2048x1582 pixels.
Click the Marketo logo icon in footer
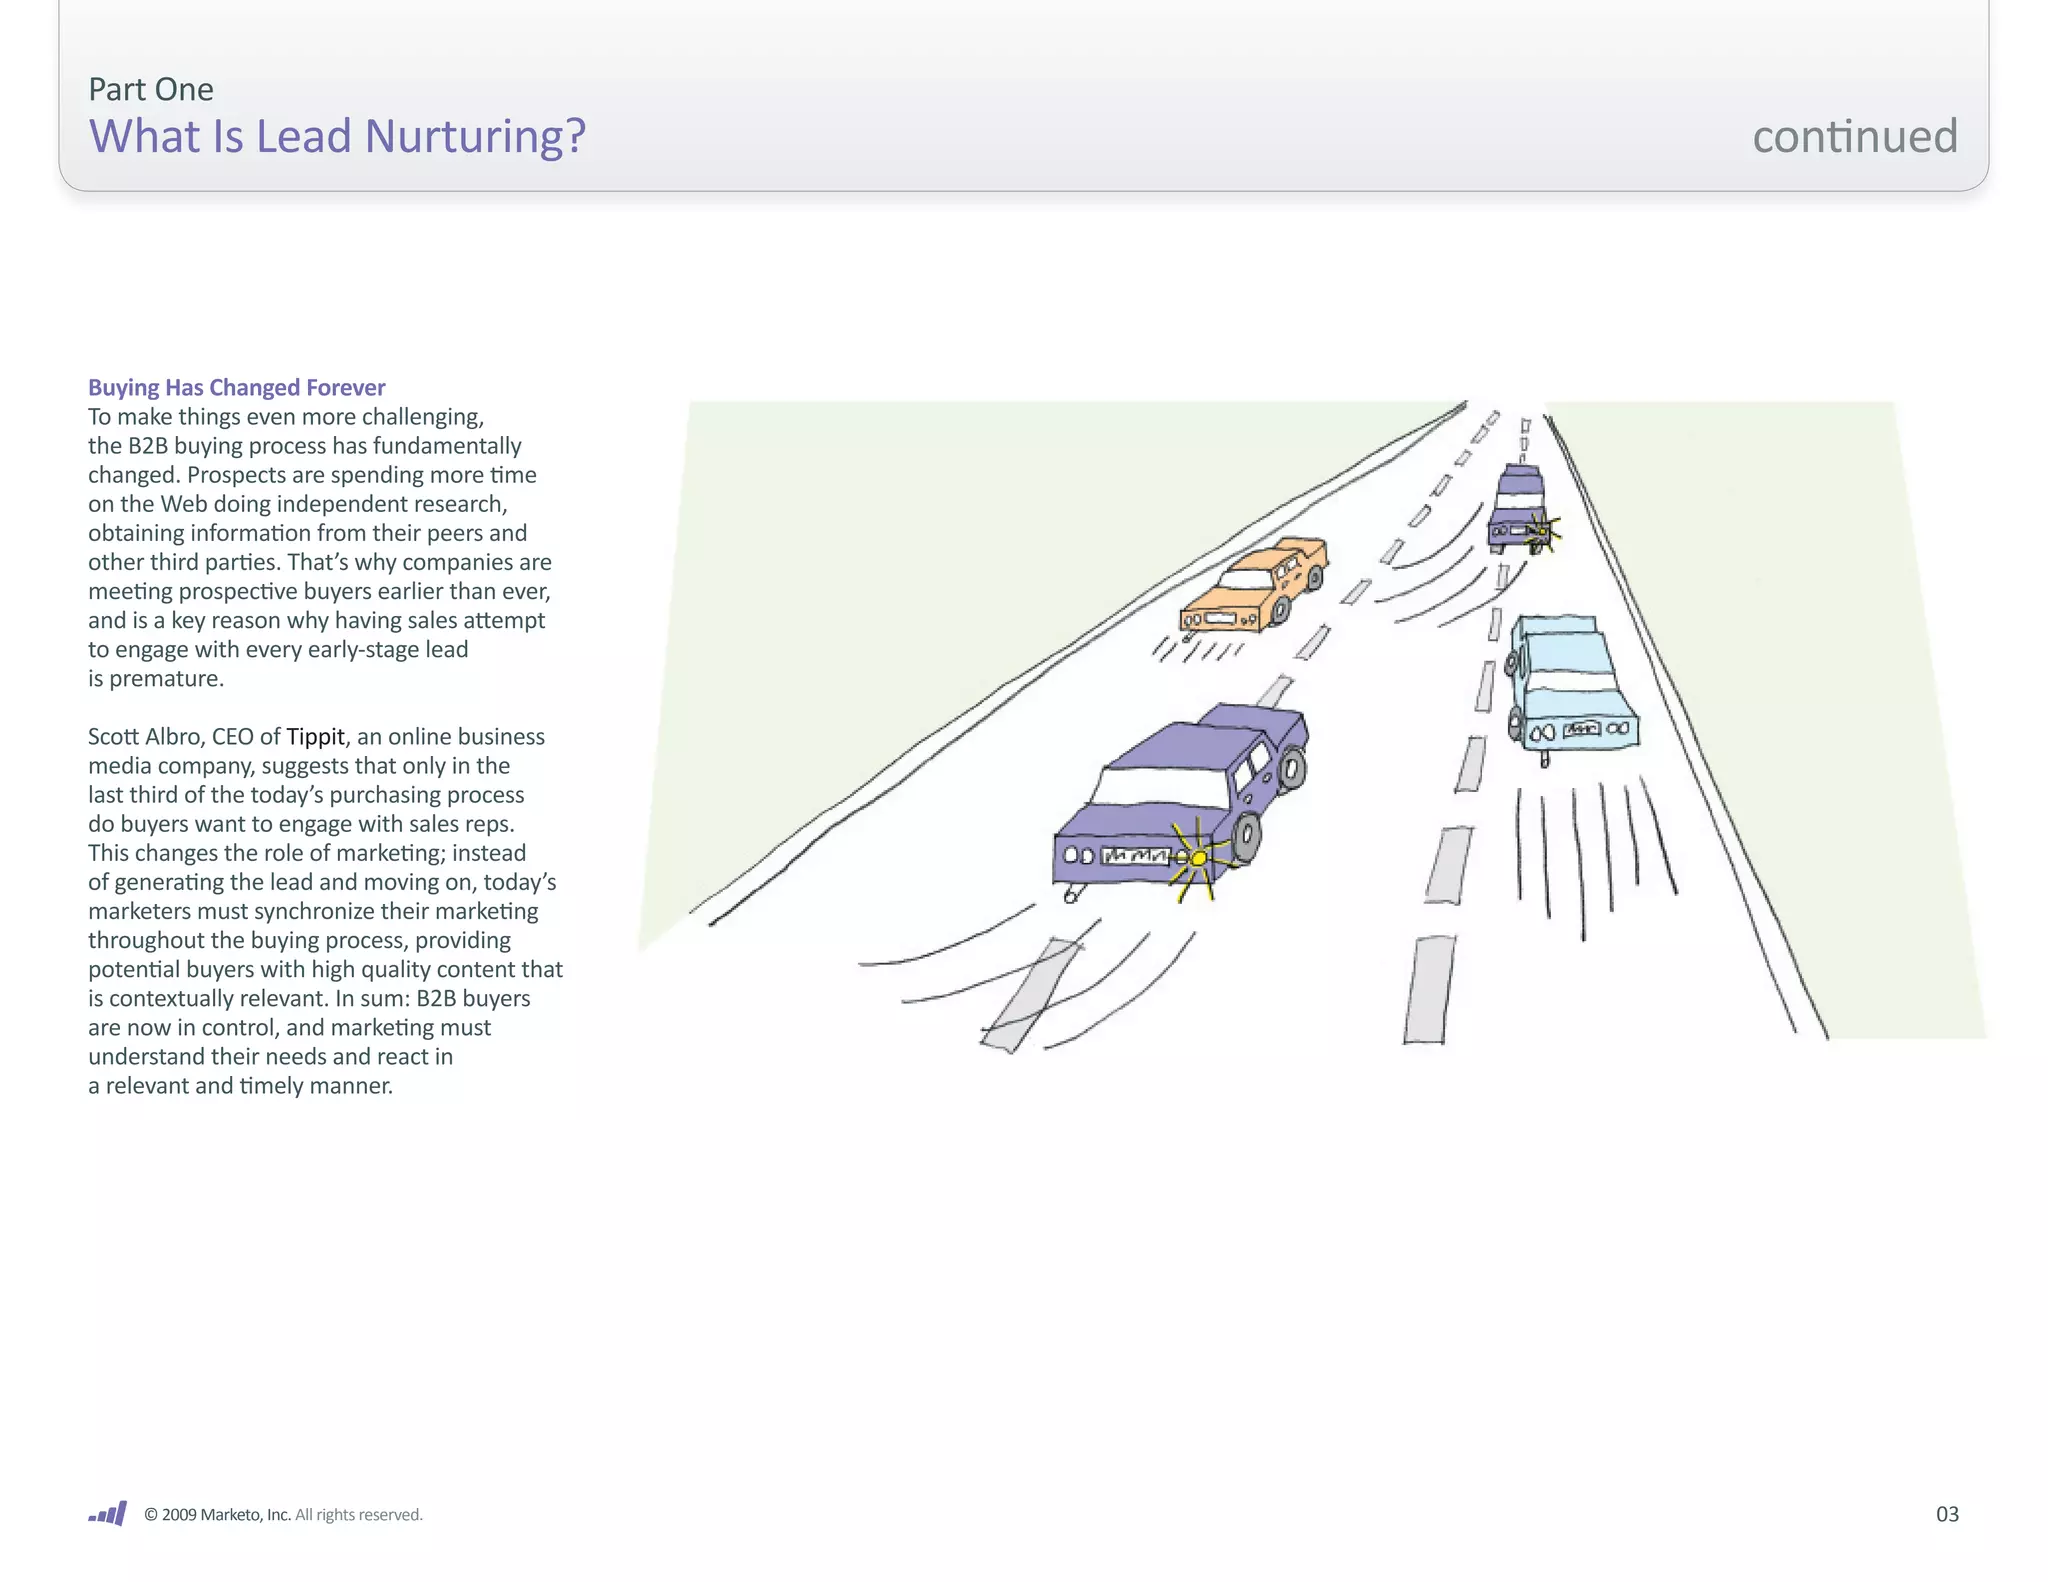tap(108, 1513)
